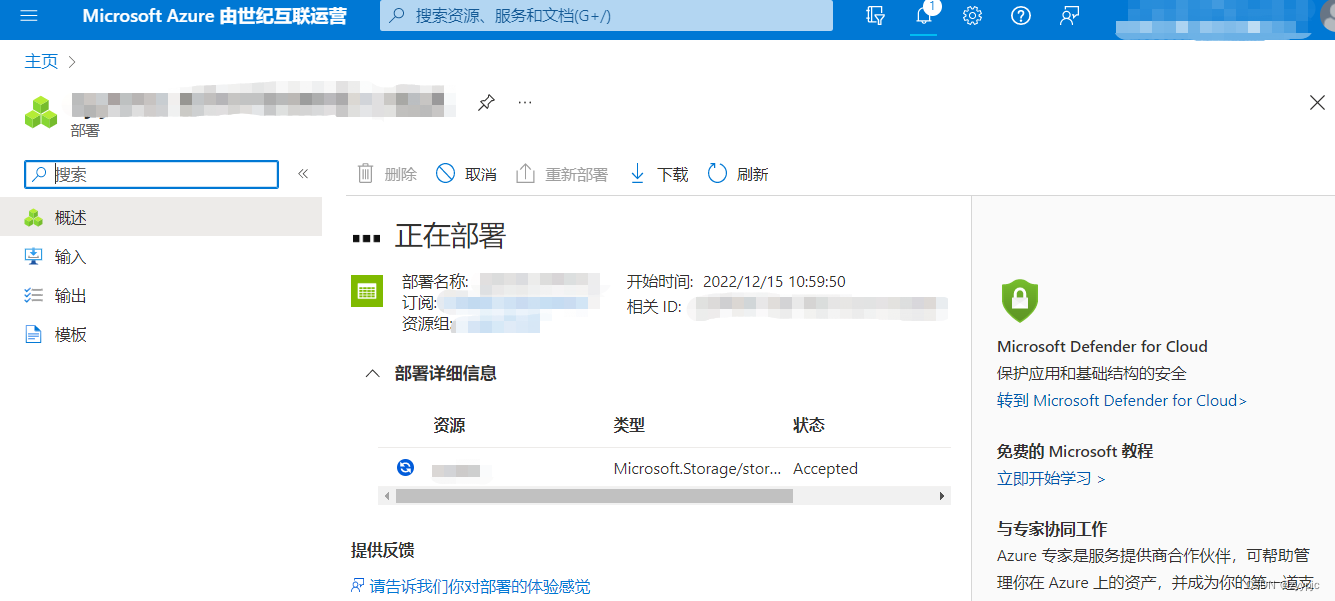1335x601 pixels.
Task: Open the portal settings gear
Action: click(972, 16)
